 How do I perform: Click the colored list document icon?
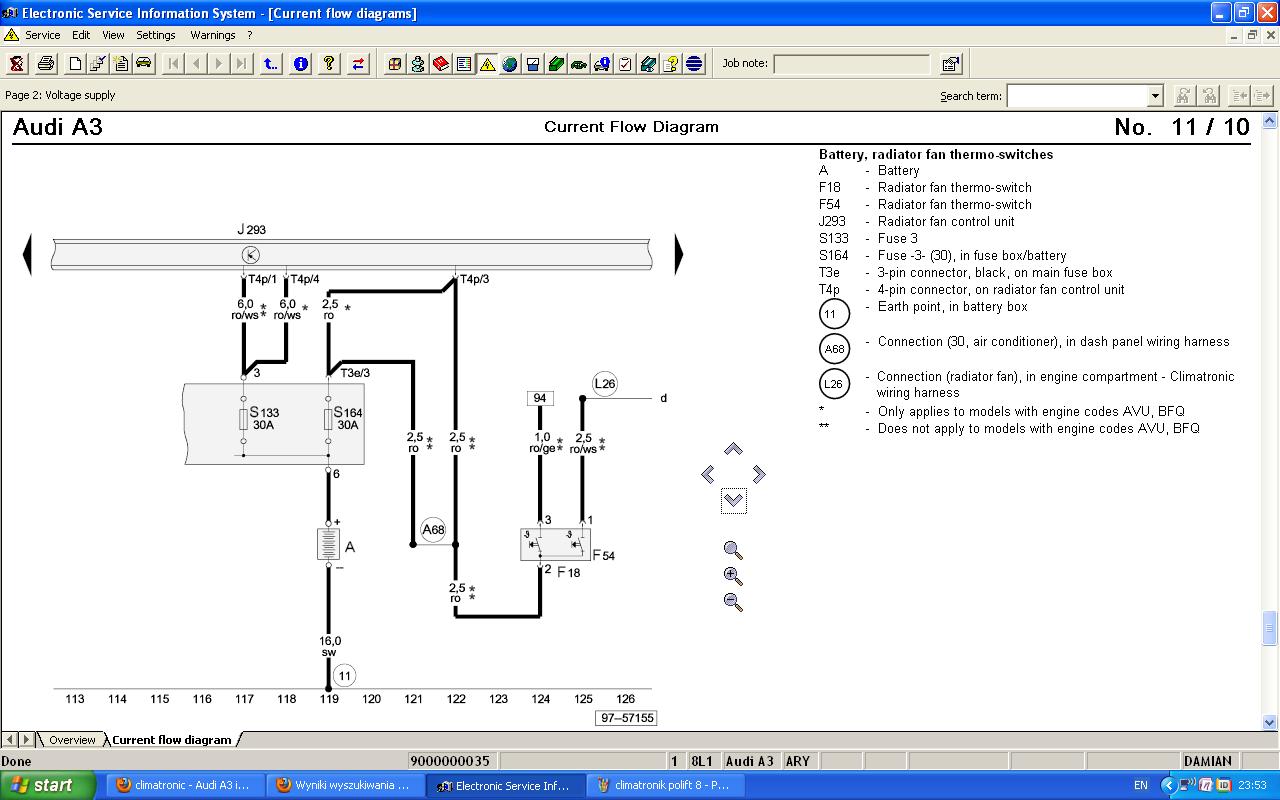click(x=464, y=64)
